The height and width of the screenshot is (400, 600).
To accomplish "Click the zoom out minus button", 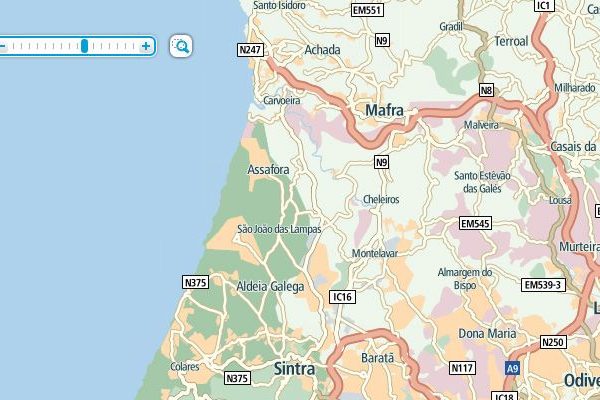I will pyautogui.click(x=3, y=46).
